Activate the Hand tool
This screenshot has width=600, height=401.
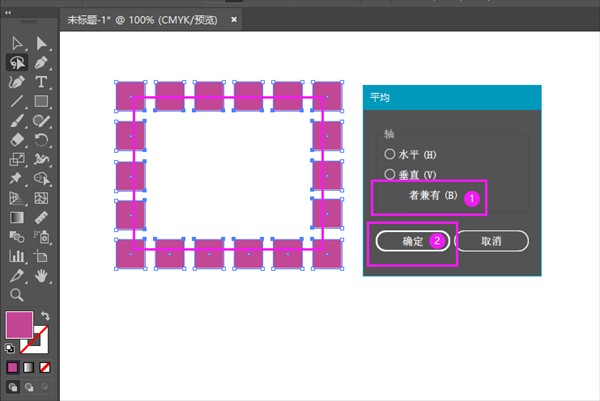coord(42,275)
